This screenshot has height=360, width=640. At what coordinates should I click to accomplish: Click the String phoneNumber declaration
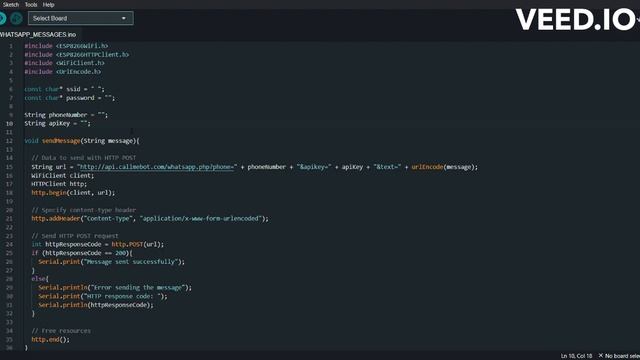66,115
